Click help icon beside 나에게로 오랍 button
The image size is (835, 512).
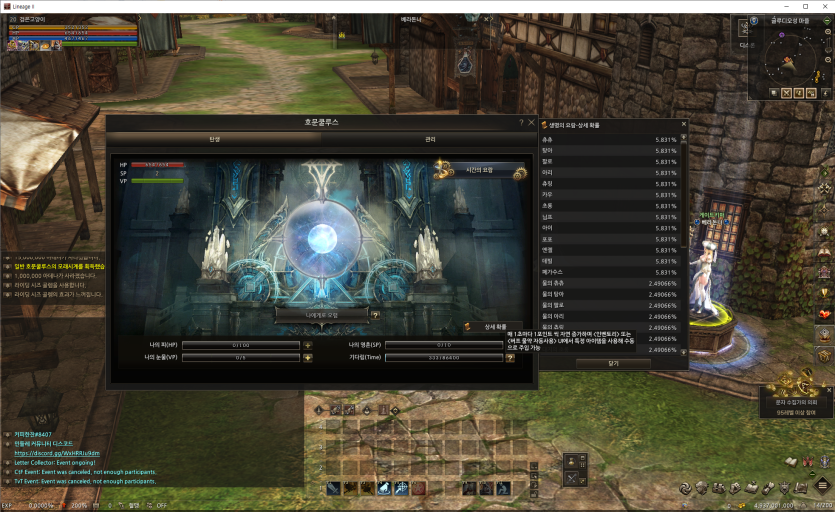[375, 314]
